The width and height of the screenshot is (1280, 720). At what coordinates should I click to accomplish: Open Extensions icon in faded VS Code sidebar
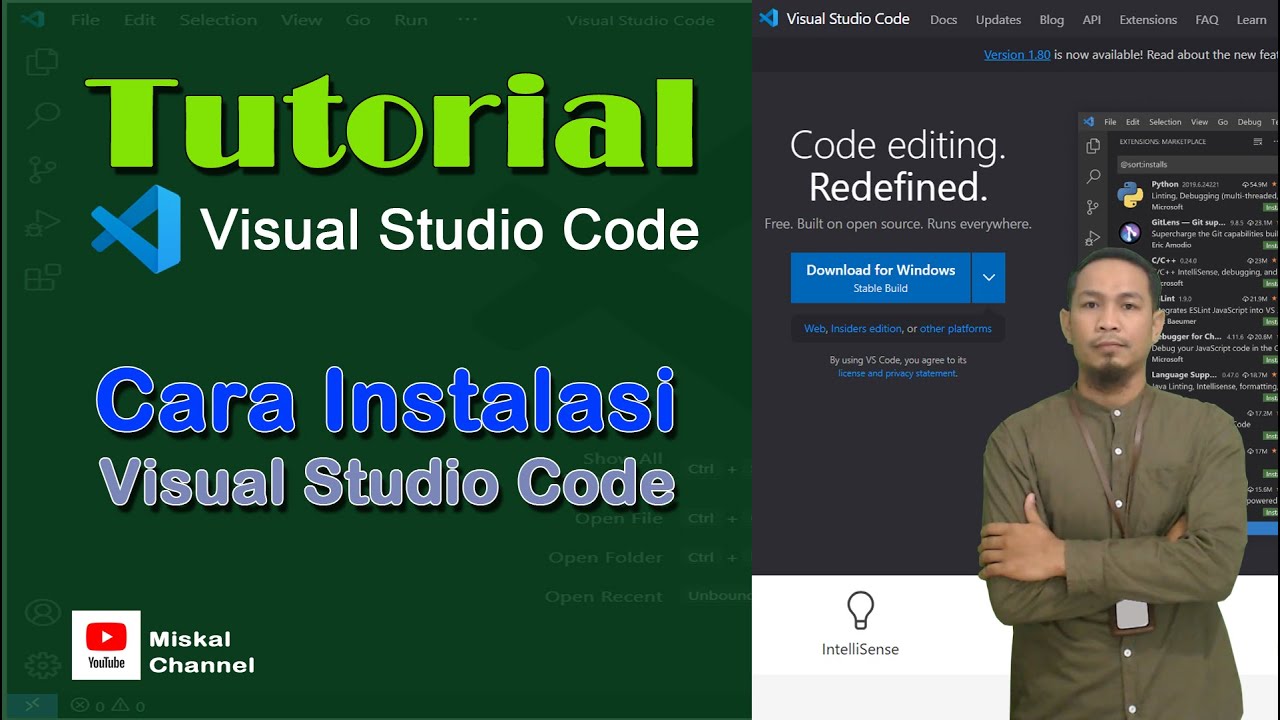(x=42, y=277)
